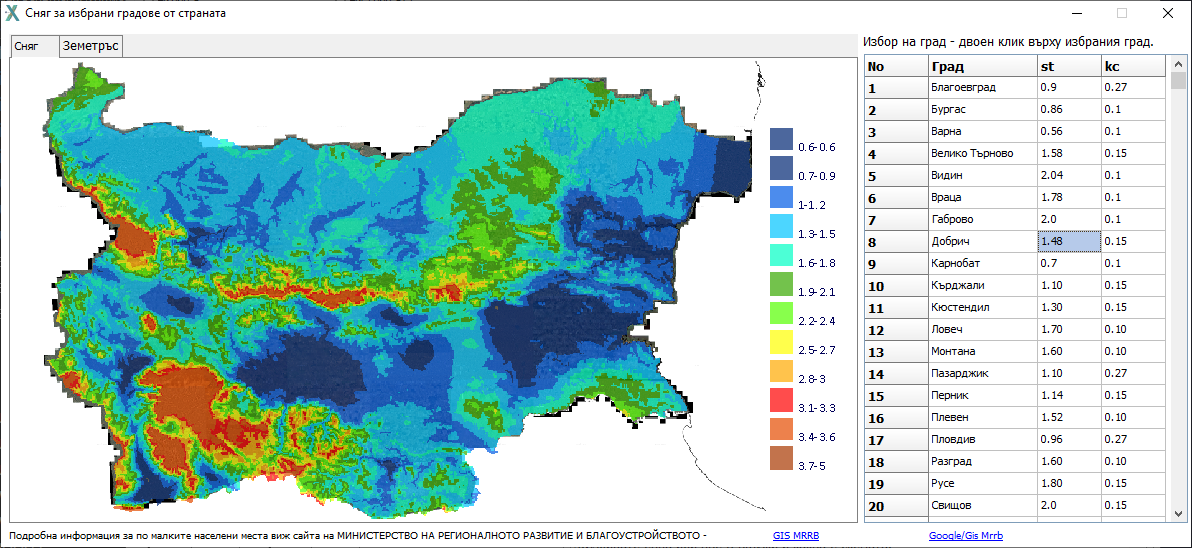Image resolution: width=1192 pixels, height=548 pixels.
Task: Click row header number 10
Action: click(895, 286)
